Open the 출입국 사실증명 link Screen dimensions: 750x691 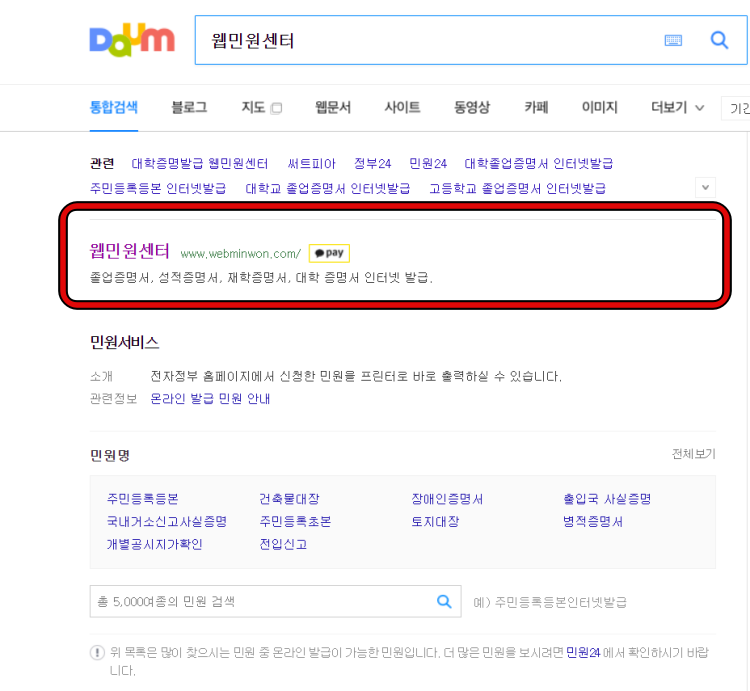[x=607, y=499]
